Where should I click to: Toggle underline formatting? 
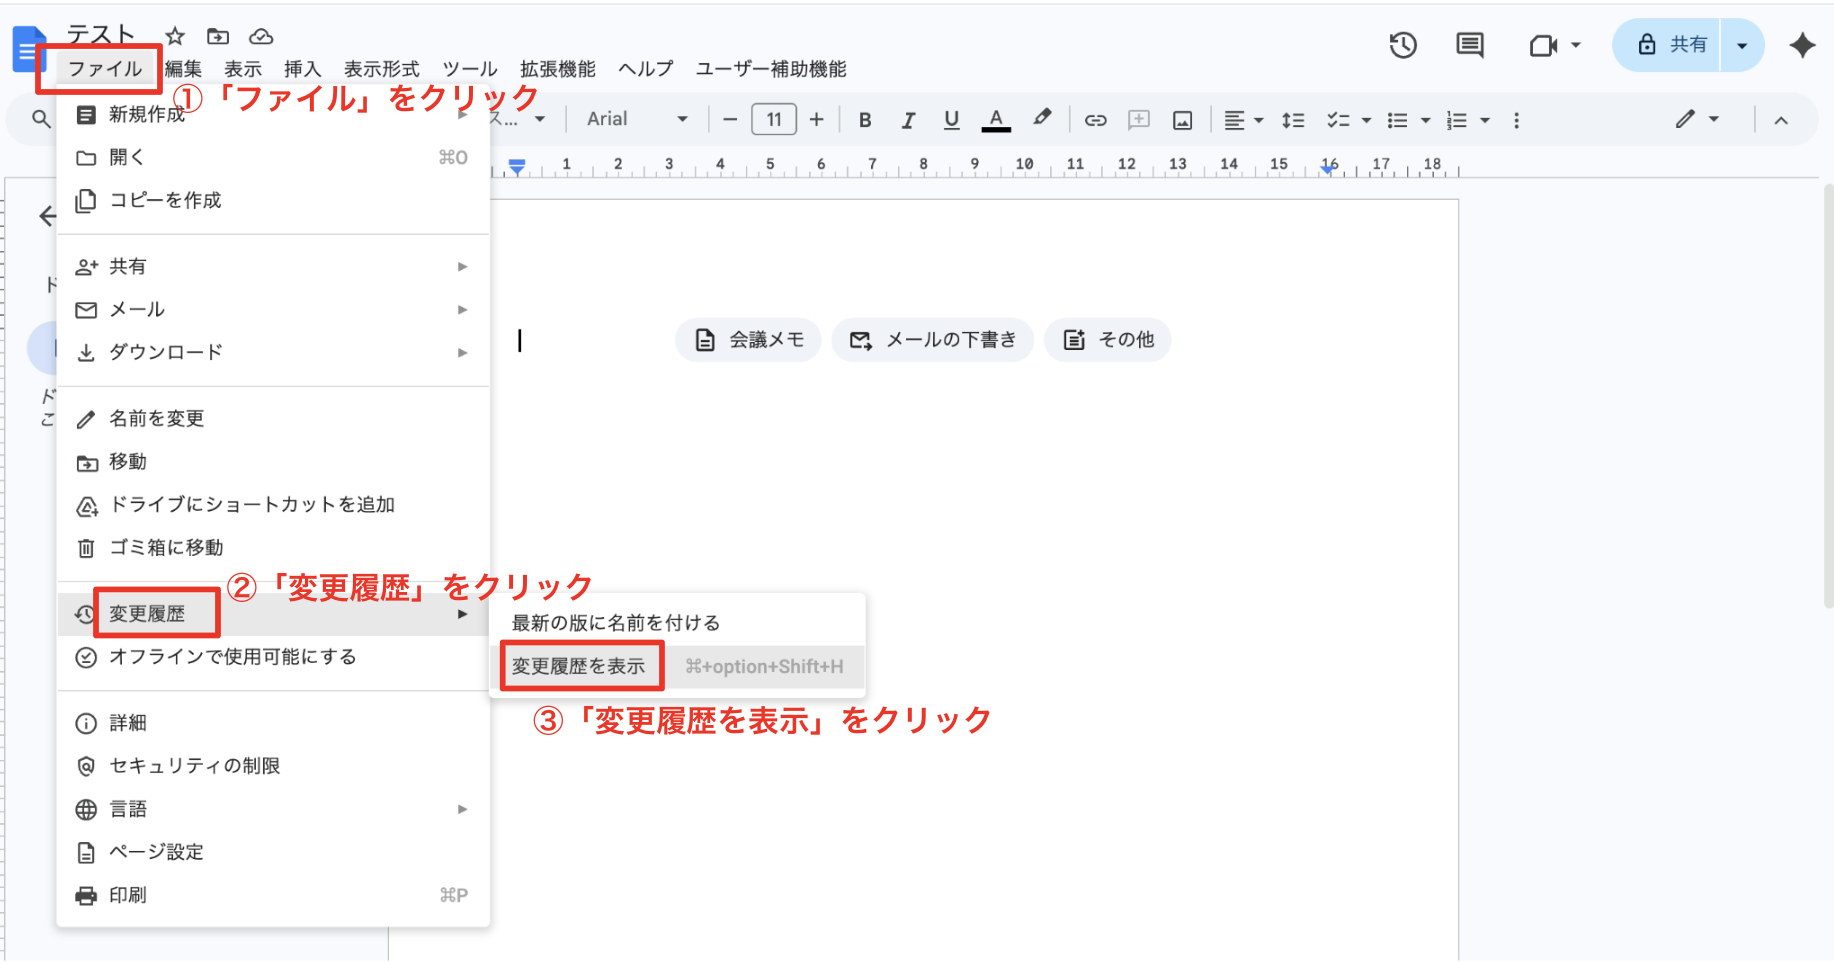pyautogui.click(x=951, y=120)
